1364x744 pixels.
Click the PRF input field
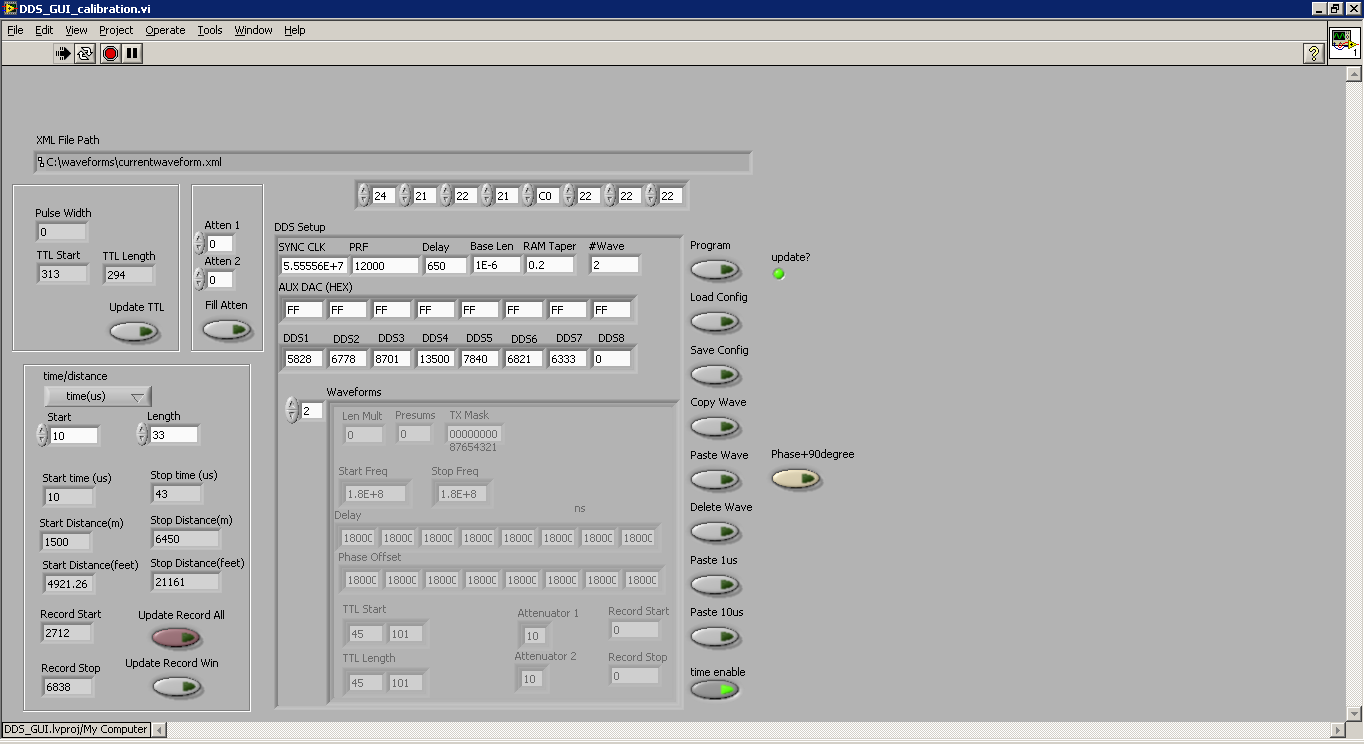(385, 266)
